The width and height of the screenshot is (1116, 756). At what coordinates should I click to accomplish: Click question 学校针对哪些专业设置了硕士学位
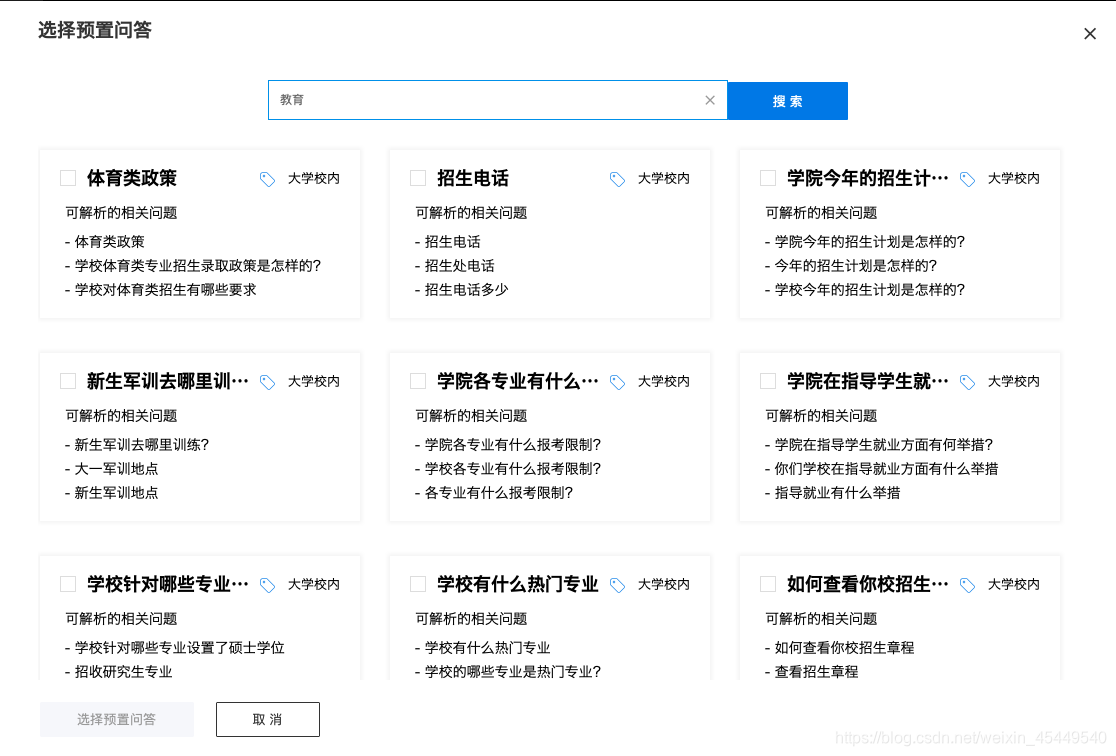pos(179,648)
